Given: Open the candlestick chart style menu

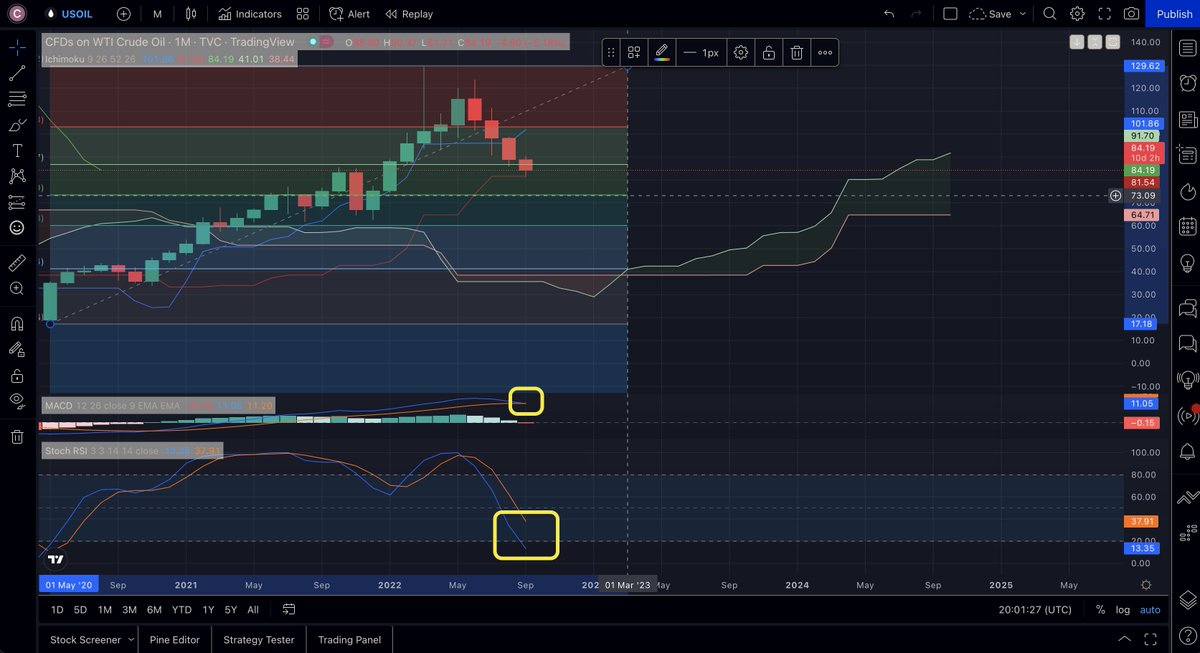Looking at the screenshot, I should click(190, 14).
